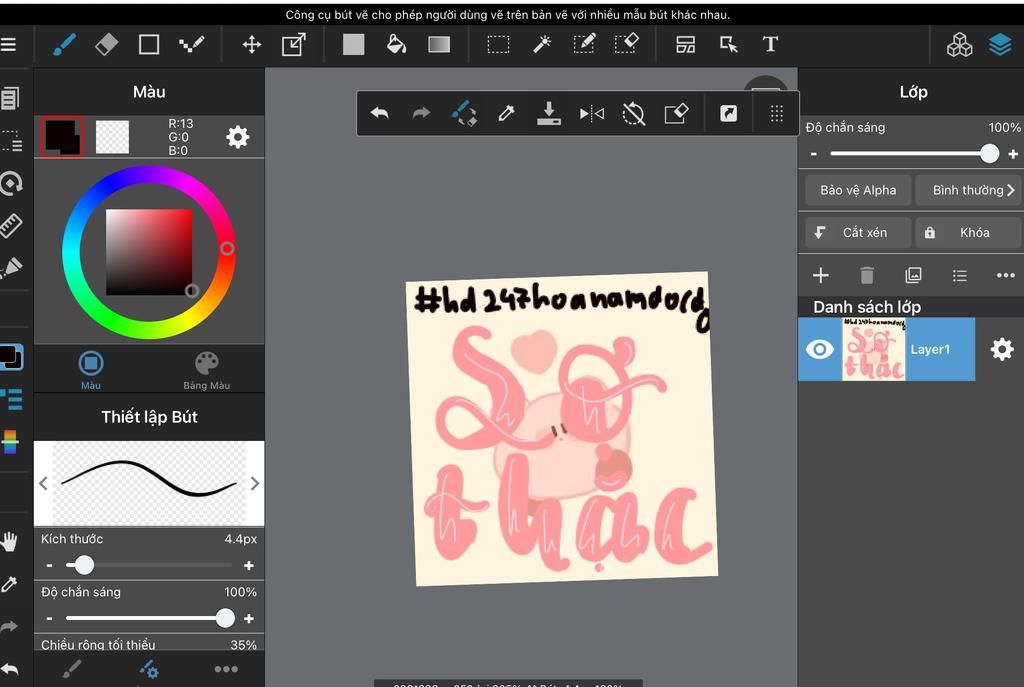This screenshot has height=687, width=1024.
Task: Activate the Move tool
Action: click(x=251, y=44)
